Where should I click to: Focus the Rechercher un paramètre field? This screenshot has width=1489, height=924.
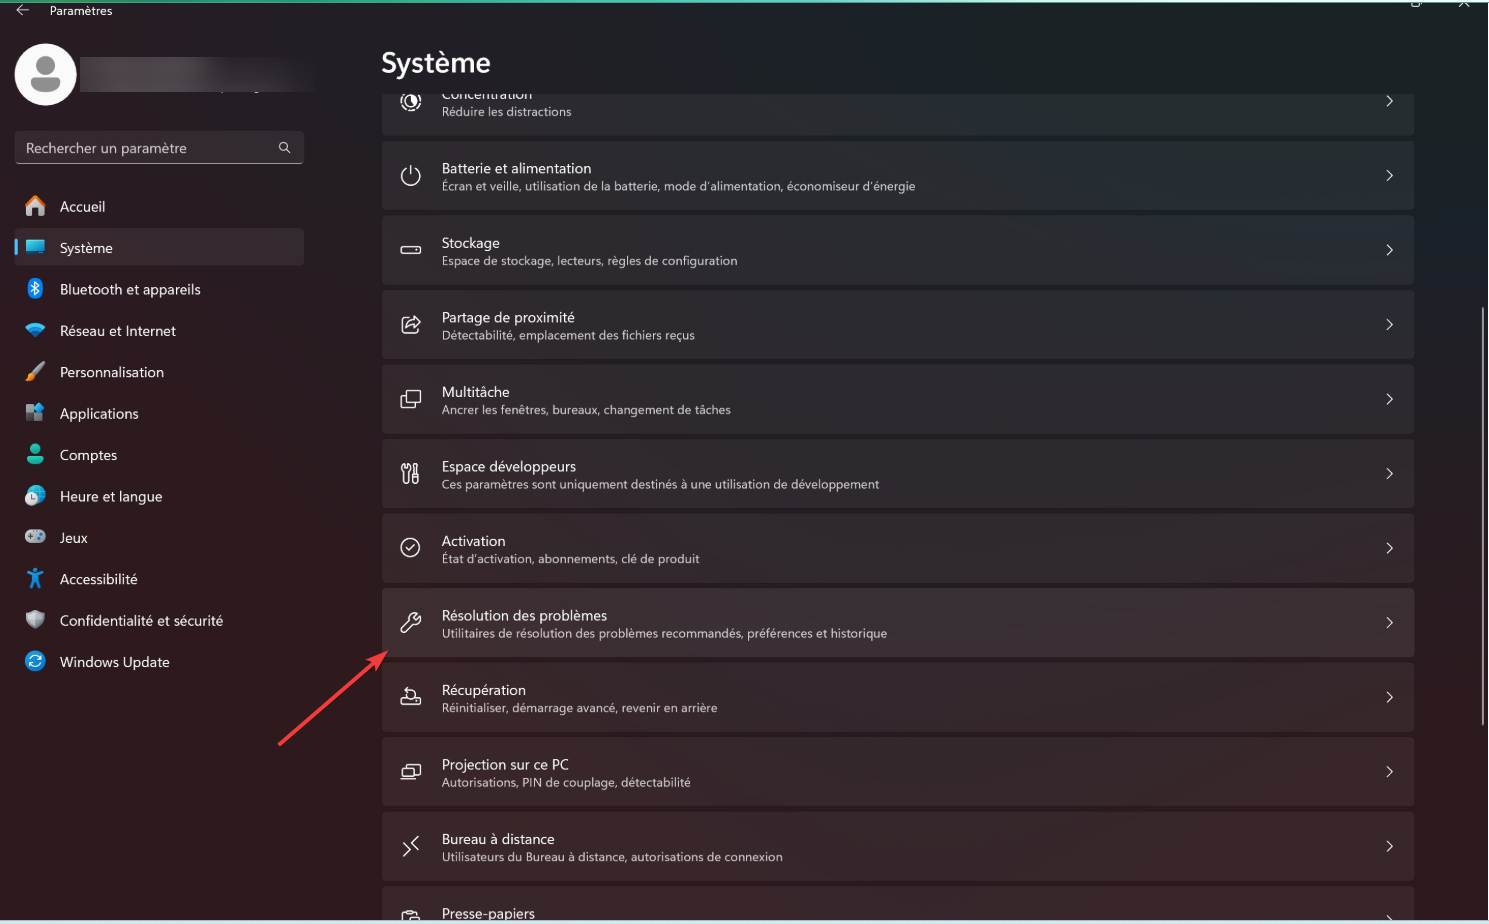[x=159, y=148]
